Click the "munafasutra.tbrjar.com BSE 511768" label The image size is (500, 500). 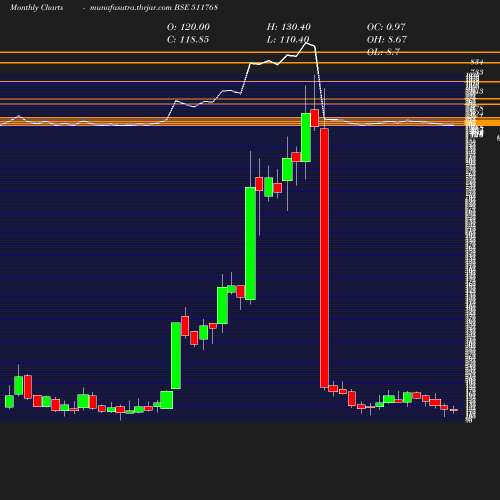click(x=154, y=8)
